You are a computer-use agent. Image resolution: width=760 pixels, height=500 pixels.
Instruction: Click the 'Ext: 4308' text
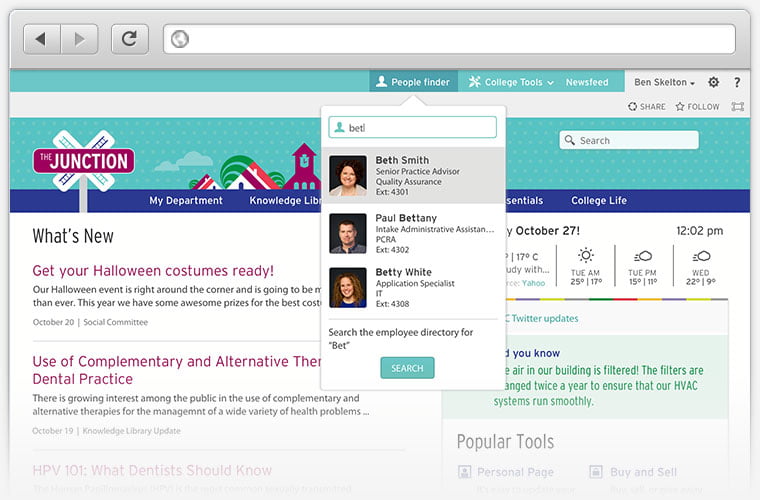(x=392, y=304)
